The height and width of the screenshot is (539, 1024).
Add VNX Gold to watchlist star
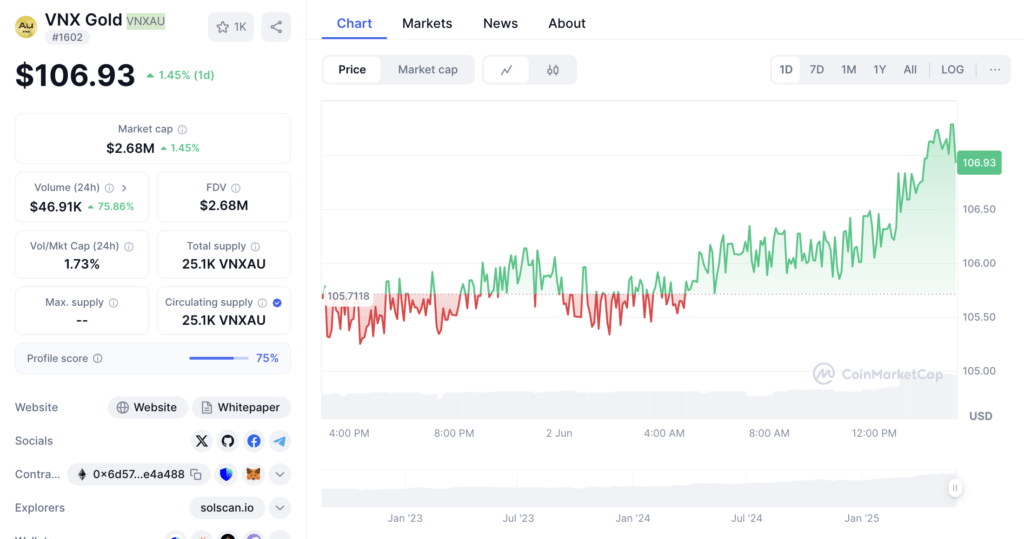(x=231, y=27)
